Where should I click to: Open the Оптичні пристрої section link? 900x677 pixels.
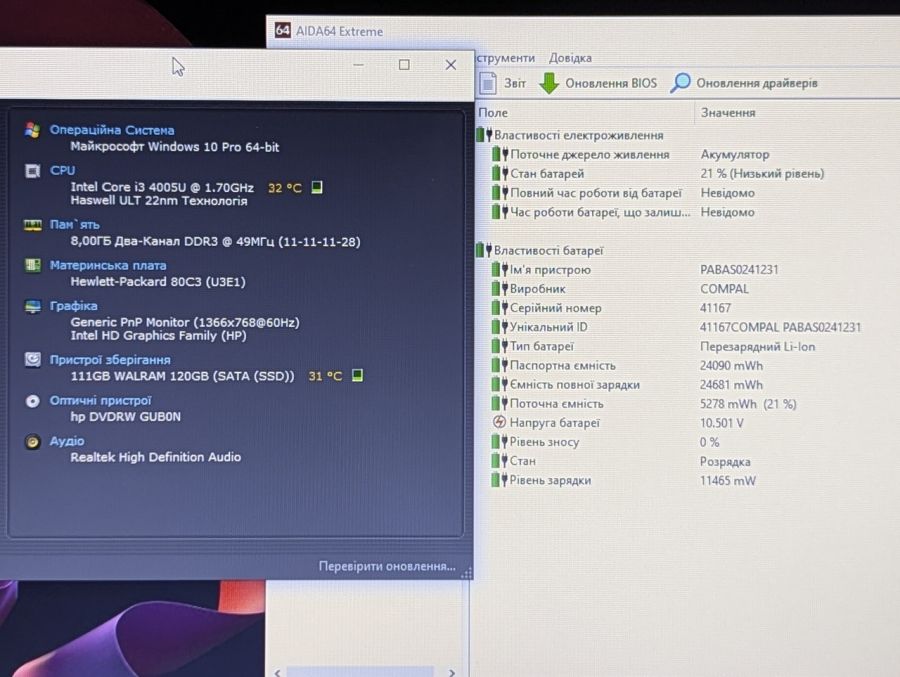pos(100,400)
